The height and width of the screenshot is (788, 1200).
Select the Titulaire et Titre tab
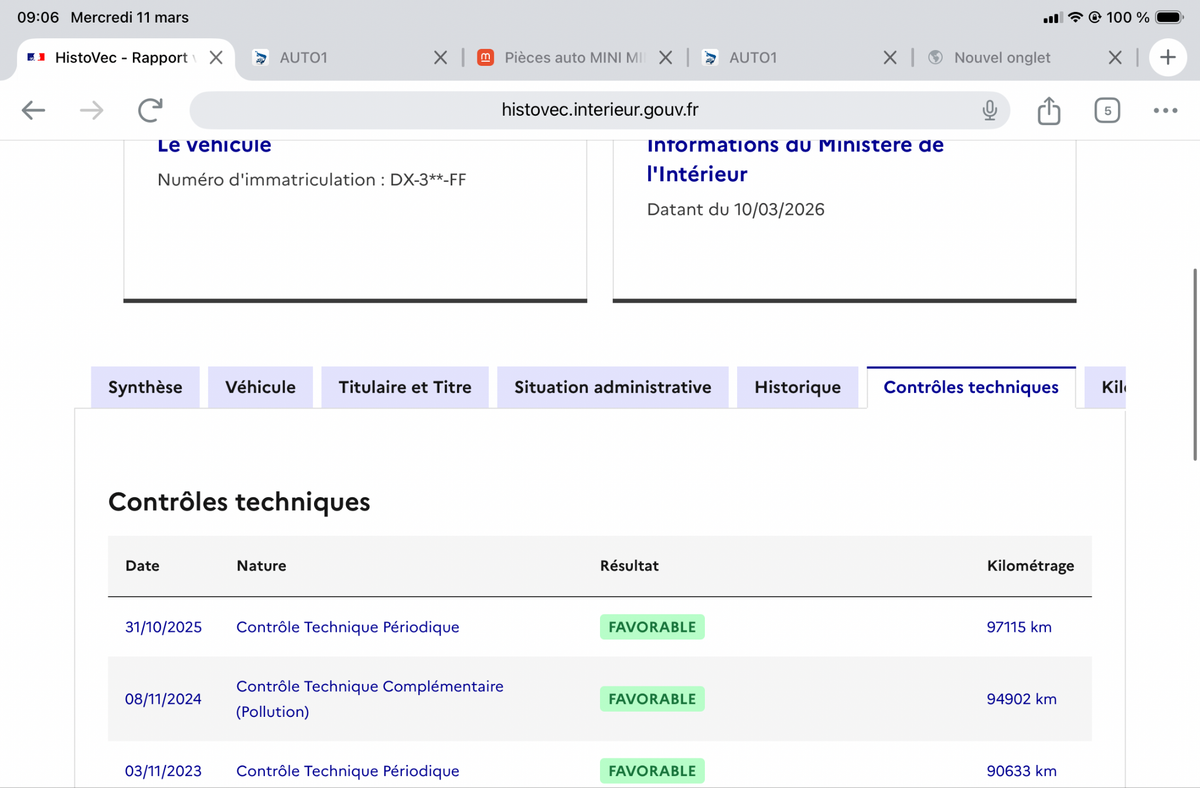[x=405, y=387]
